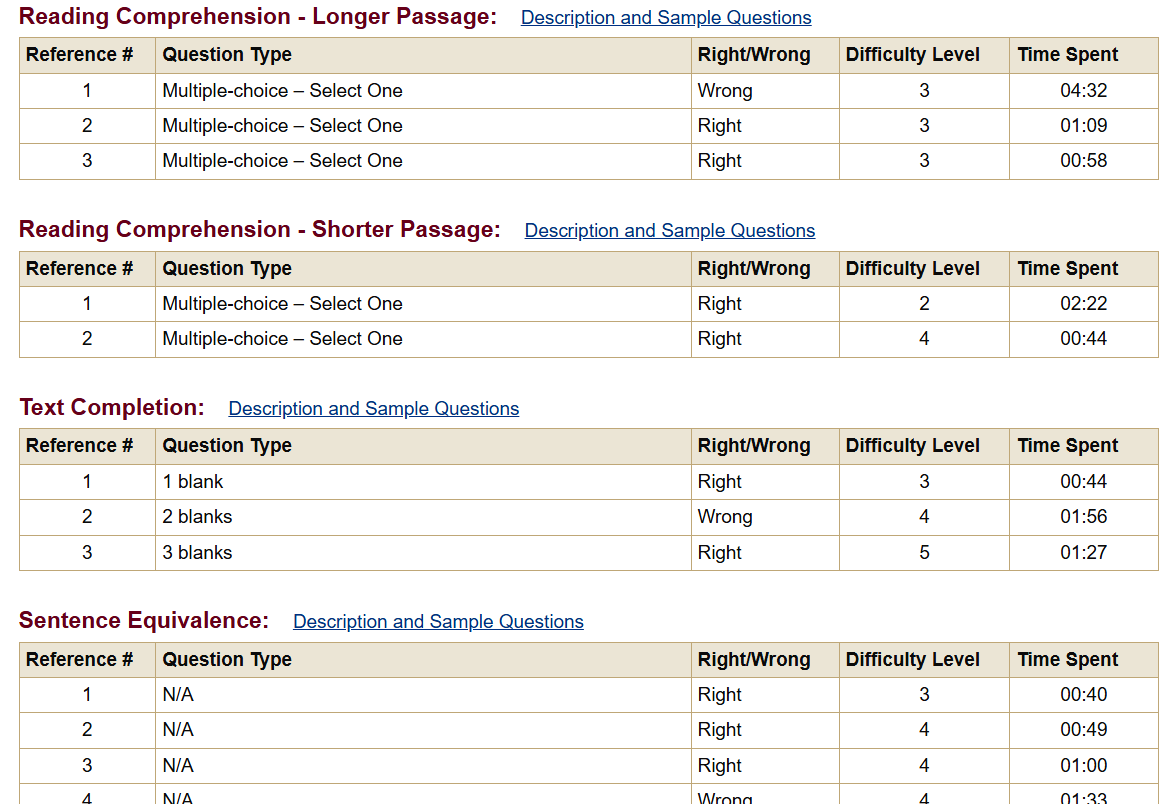Click "Right" in the Sentence Equivalence 01:00 row
Image resolution: width=1163 pixels, height=804 pixels.
tap(719, 765)
